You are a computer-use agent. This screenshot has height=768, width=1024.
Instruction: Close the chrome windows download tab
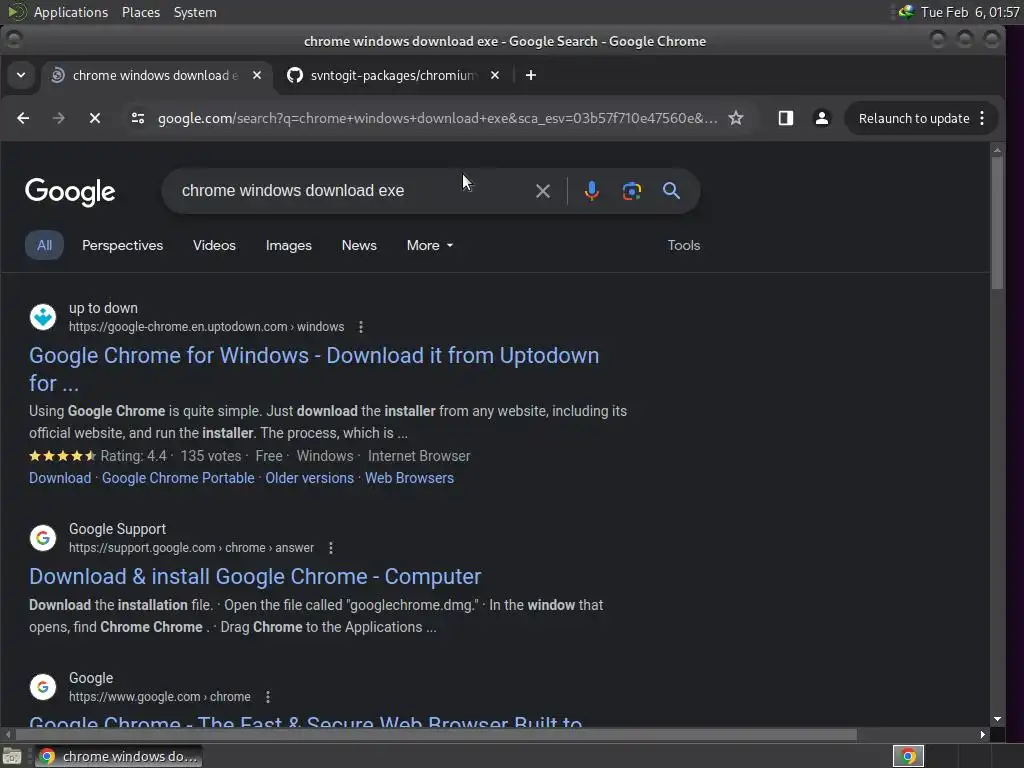coord(257,75)
